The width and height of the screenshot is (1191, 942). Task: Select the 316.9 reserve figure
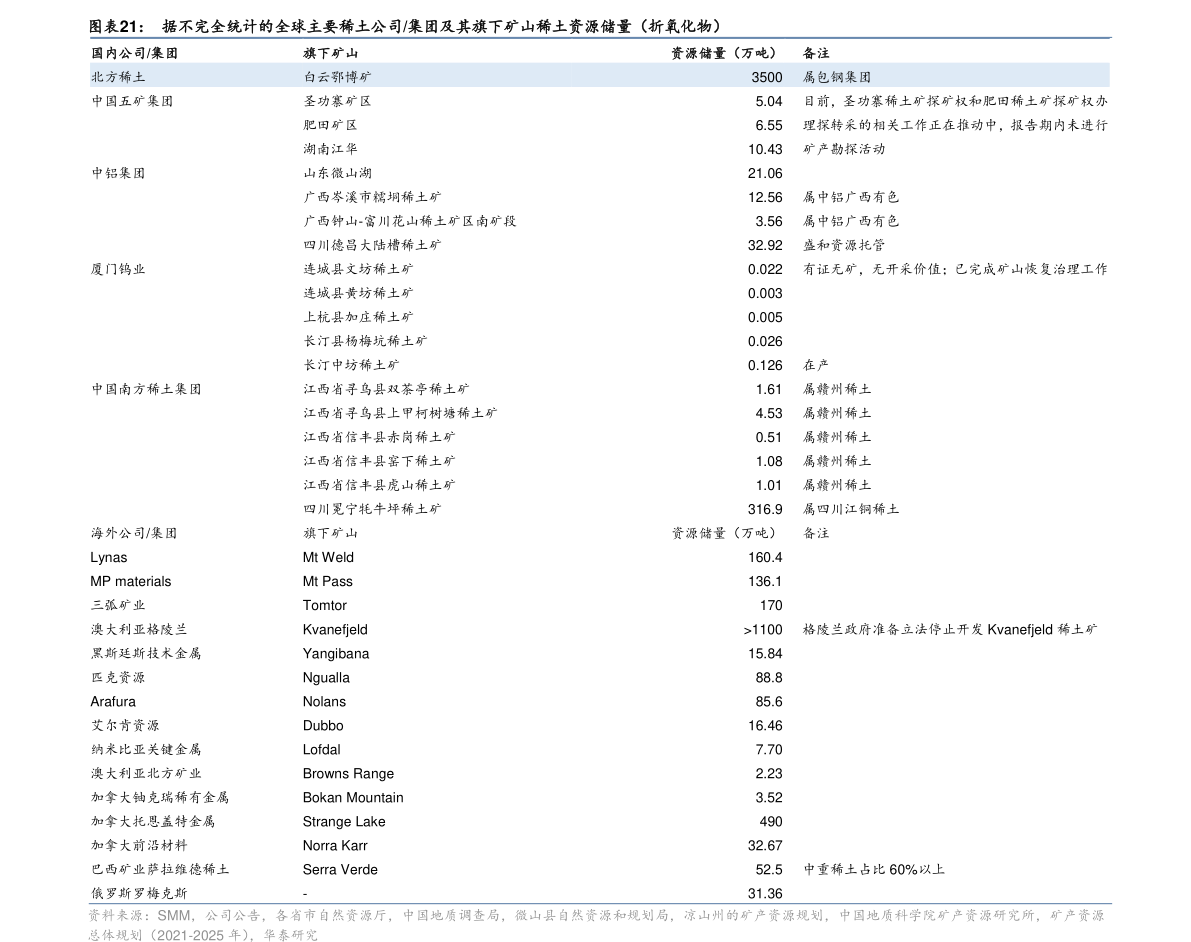click(765, 510)
